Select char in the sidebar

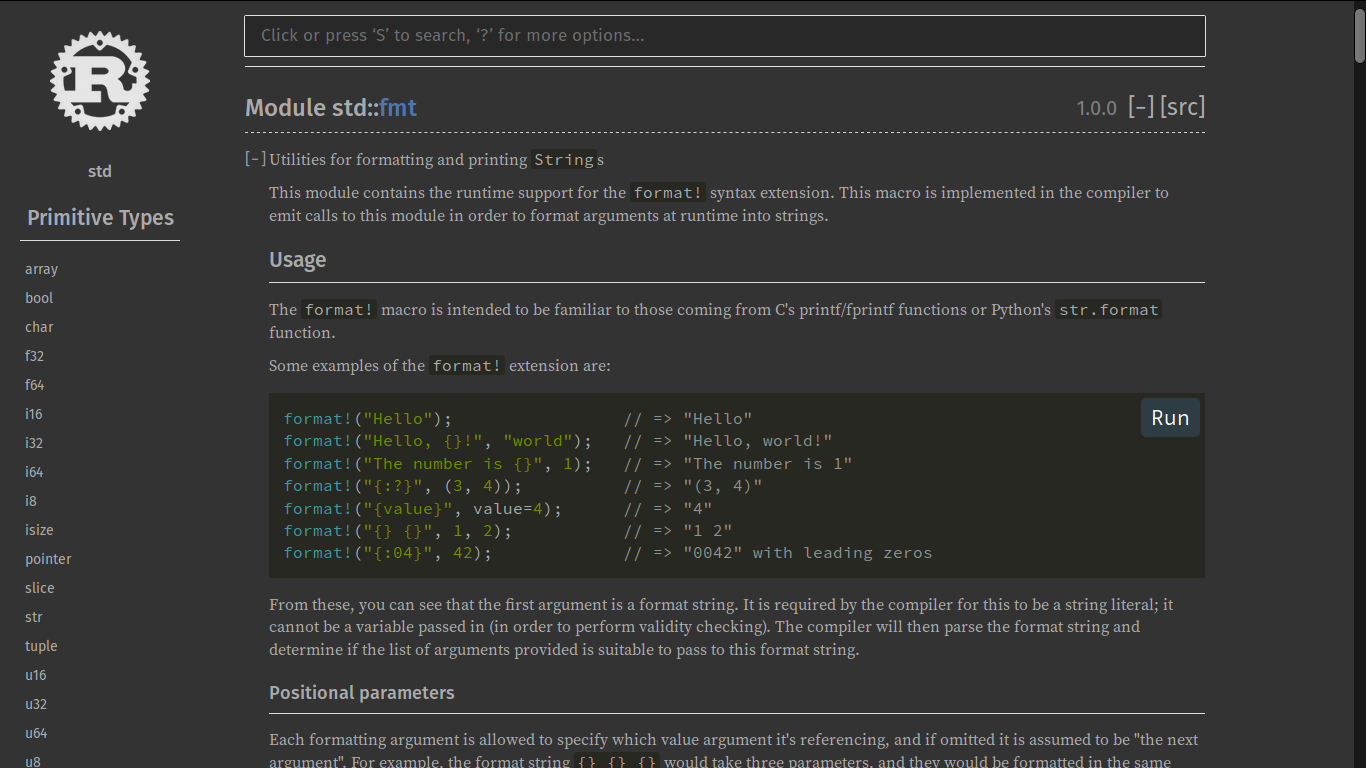click(39, 327)
